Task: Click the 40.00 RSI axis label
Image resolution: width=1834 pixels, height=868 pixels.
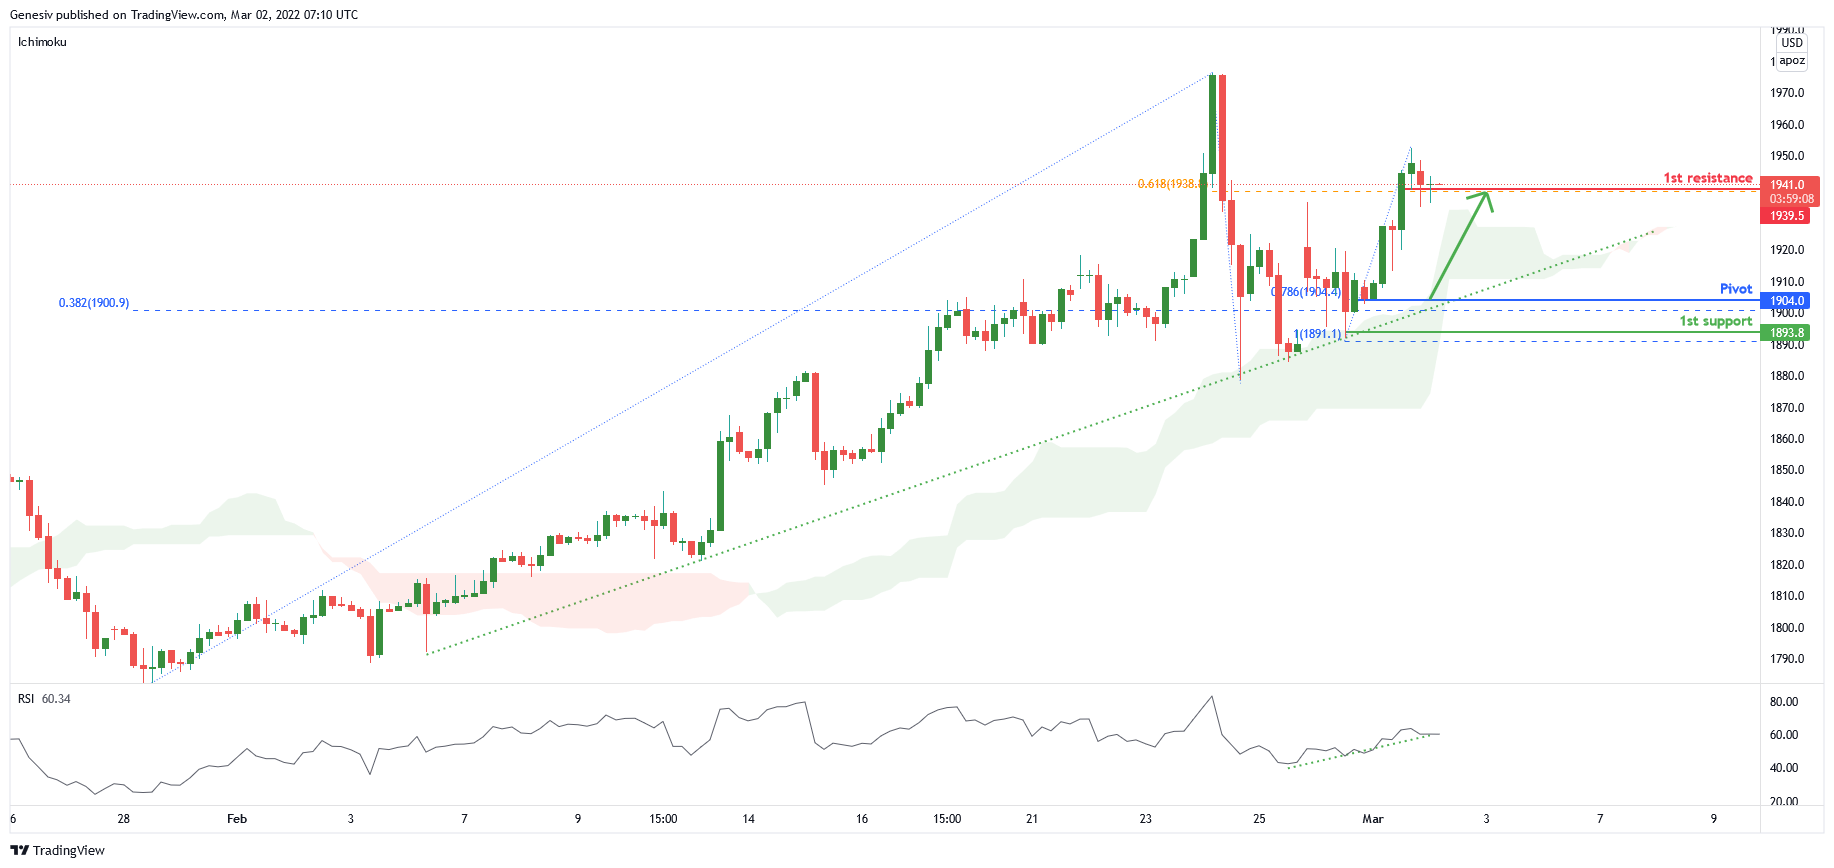Action: [1784, 768]
